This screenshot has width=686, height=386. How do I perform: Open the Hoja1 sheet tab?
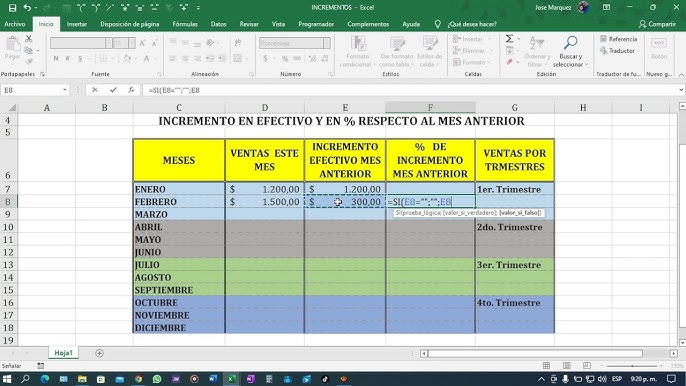click(x=63, y=353)
